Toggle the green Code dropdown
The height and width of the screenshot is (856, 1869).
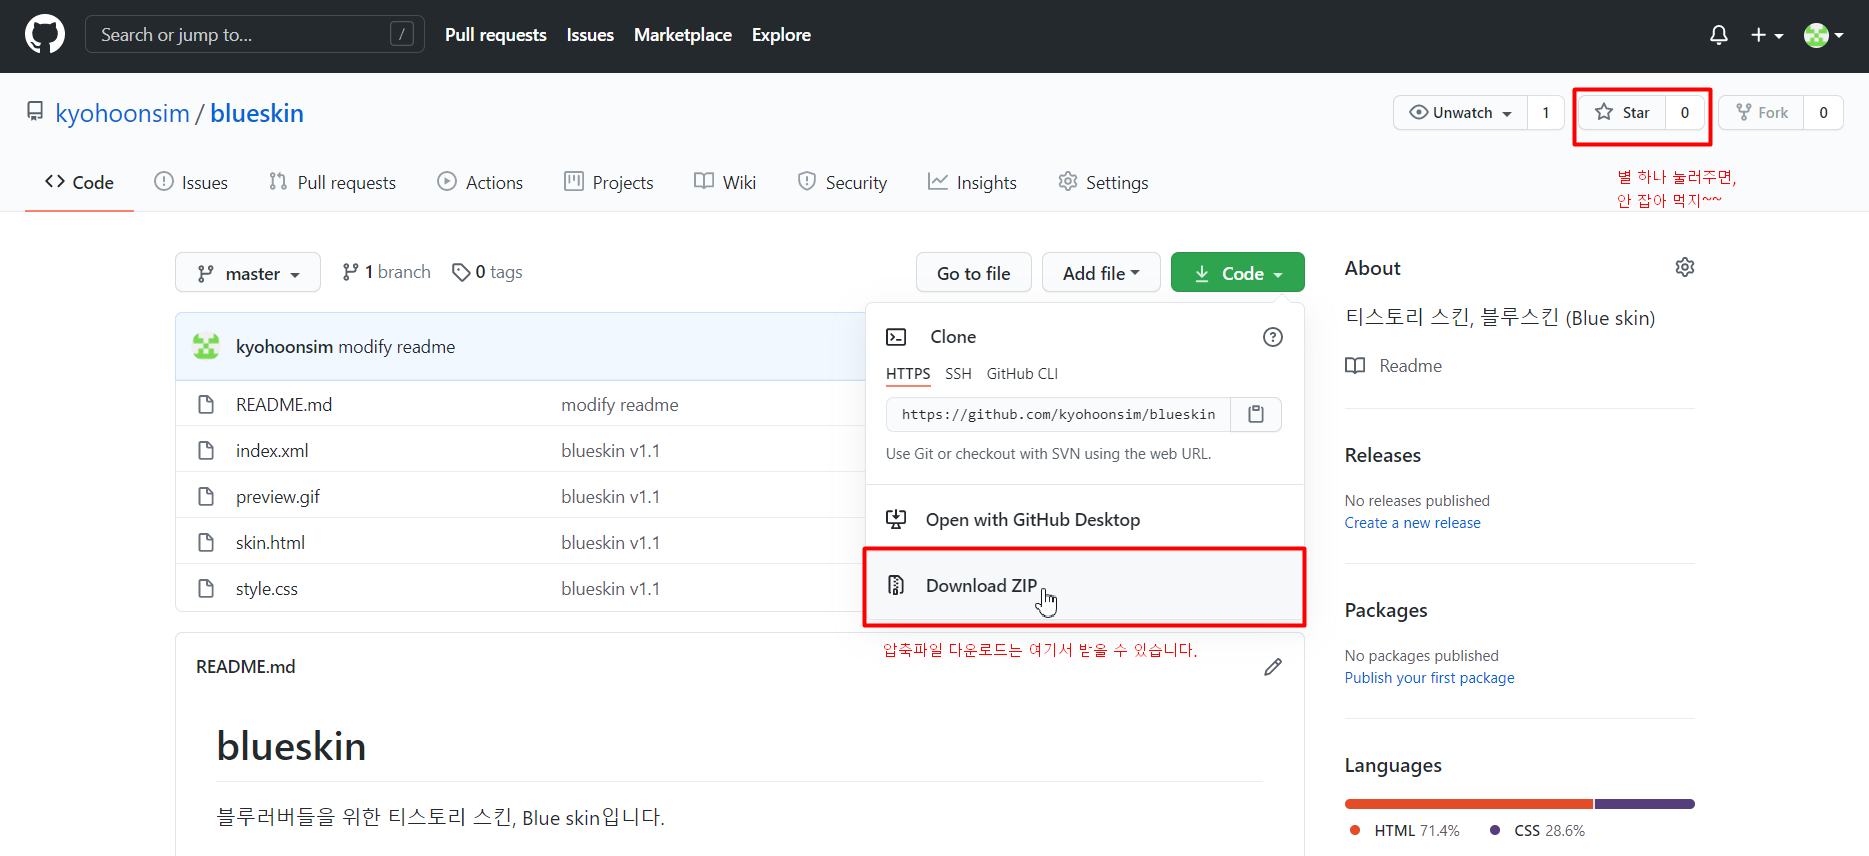(x=1237, y=272)
